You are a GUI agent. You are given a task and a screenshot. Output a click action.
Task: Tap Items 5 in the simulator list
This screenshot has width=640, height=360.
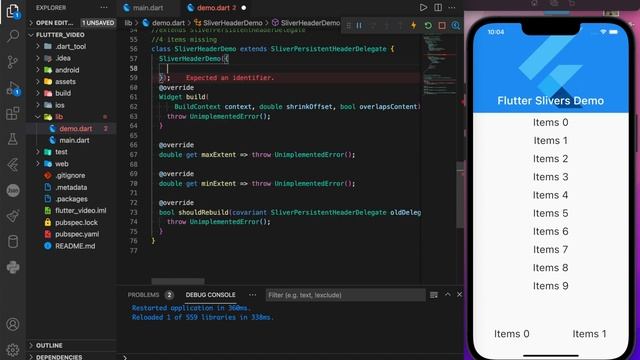click(550, 213)
